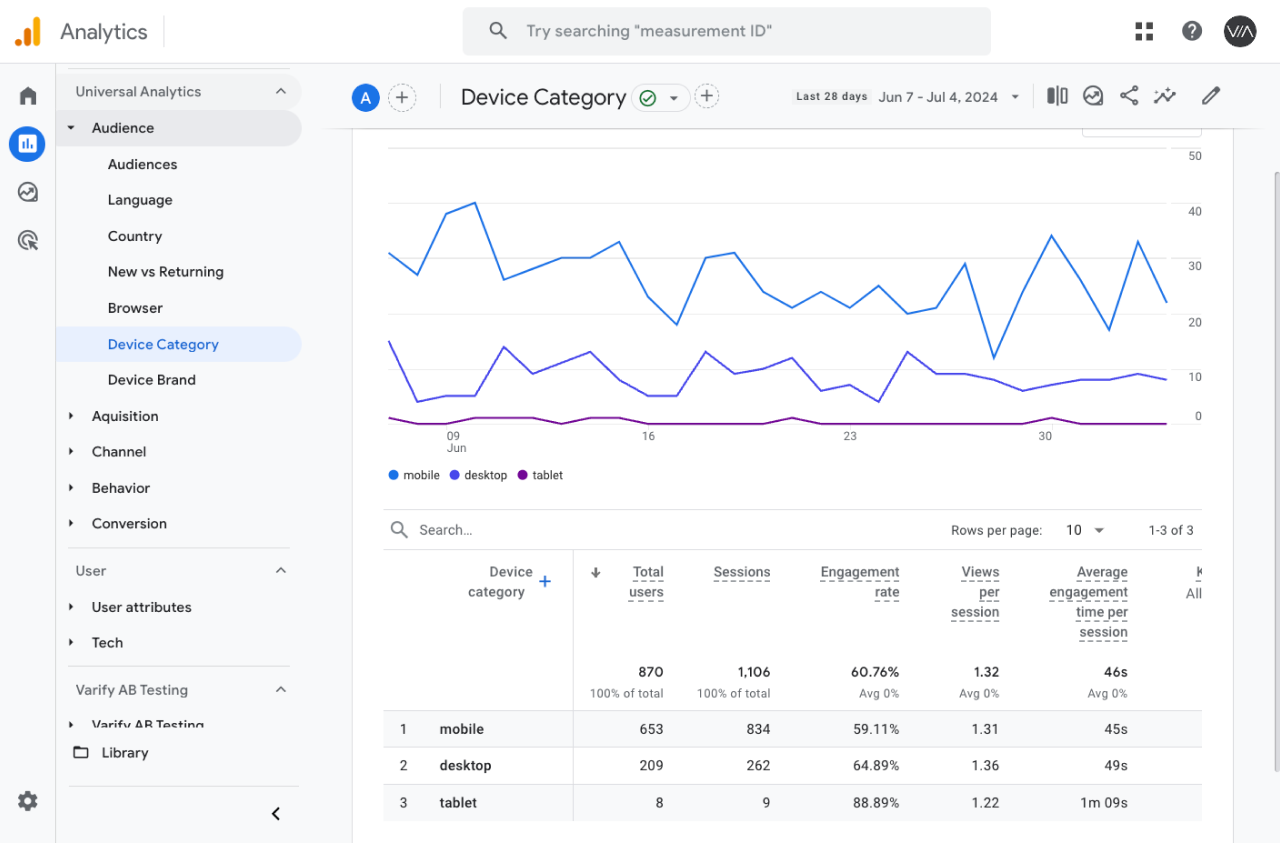The width and height of the screenshot is (1280, 843).
Task: Open the Insights sparkline icon
Action: (1164, 96)
